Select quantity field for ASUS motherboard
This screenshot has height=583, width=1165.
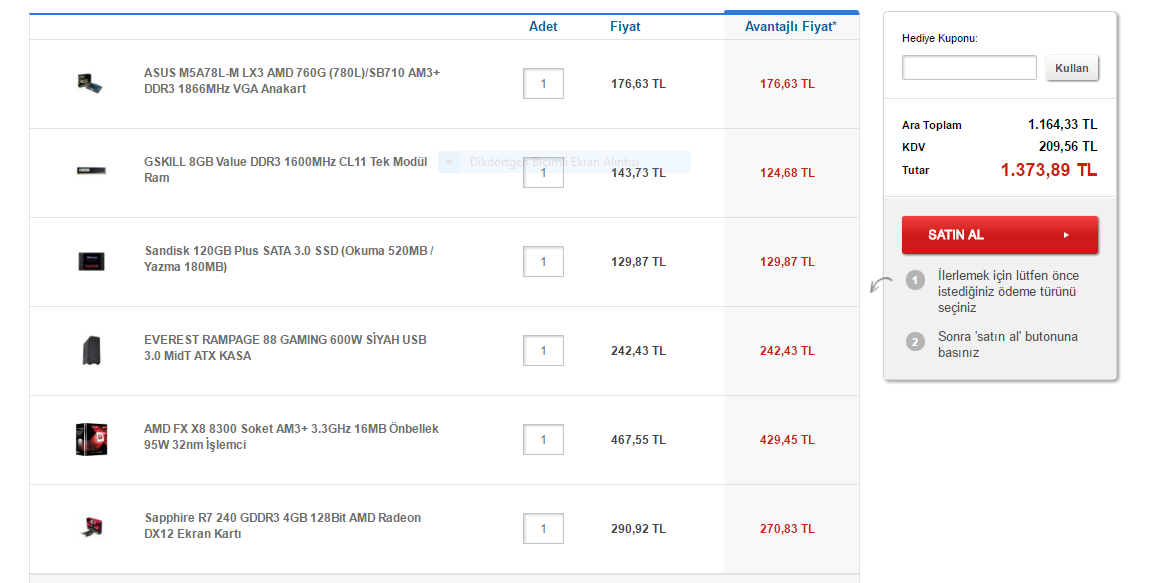coord(543,84)
